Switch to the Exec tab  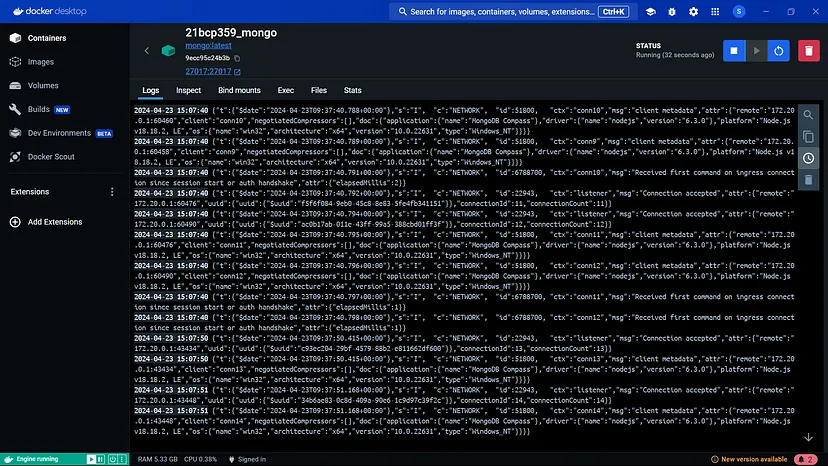click(286, 90)
